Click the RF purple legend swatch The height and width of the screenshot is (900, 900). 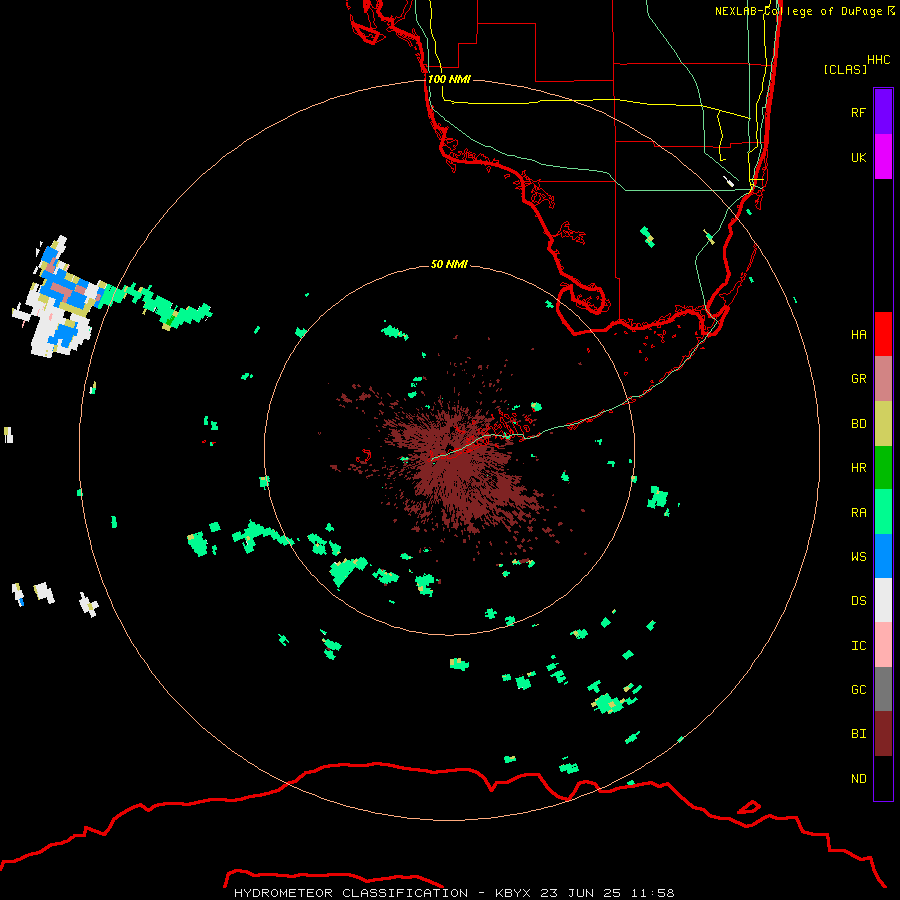click(x=883, y=112)
